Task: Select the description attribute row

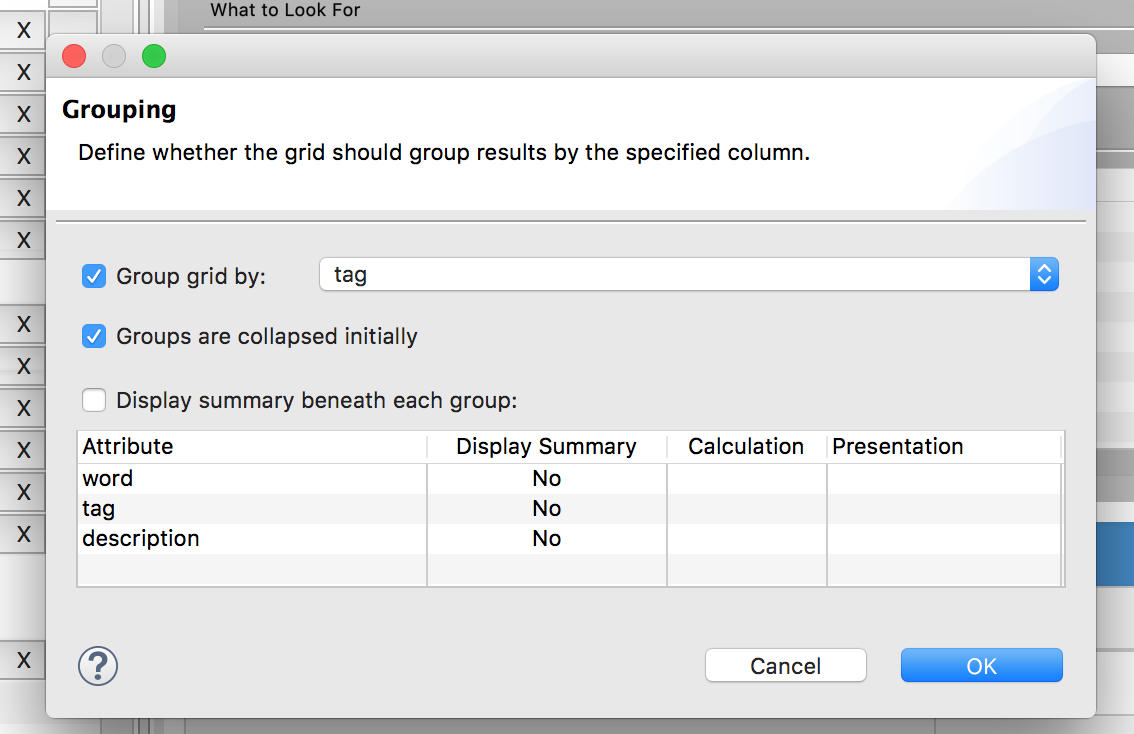Action: pyautogui.click(x=570, y=539)
